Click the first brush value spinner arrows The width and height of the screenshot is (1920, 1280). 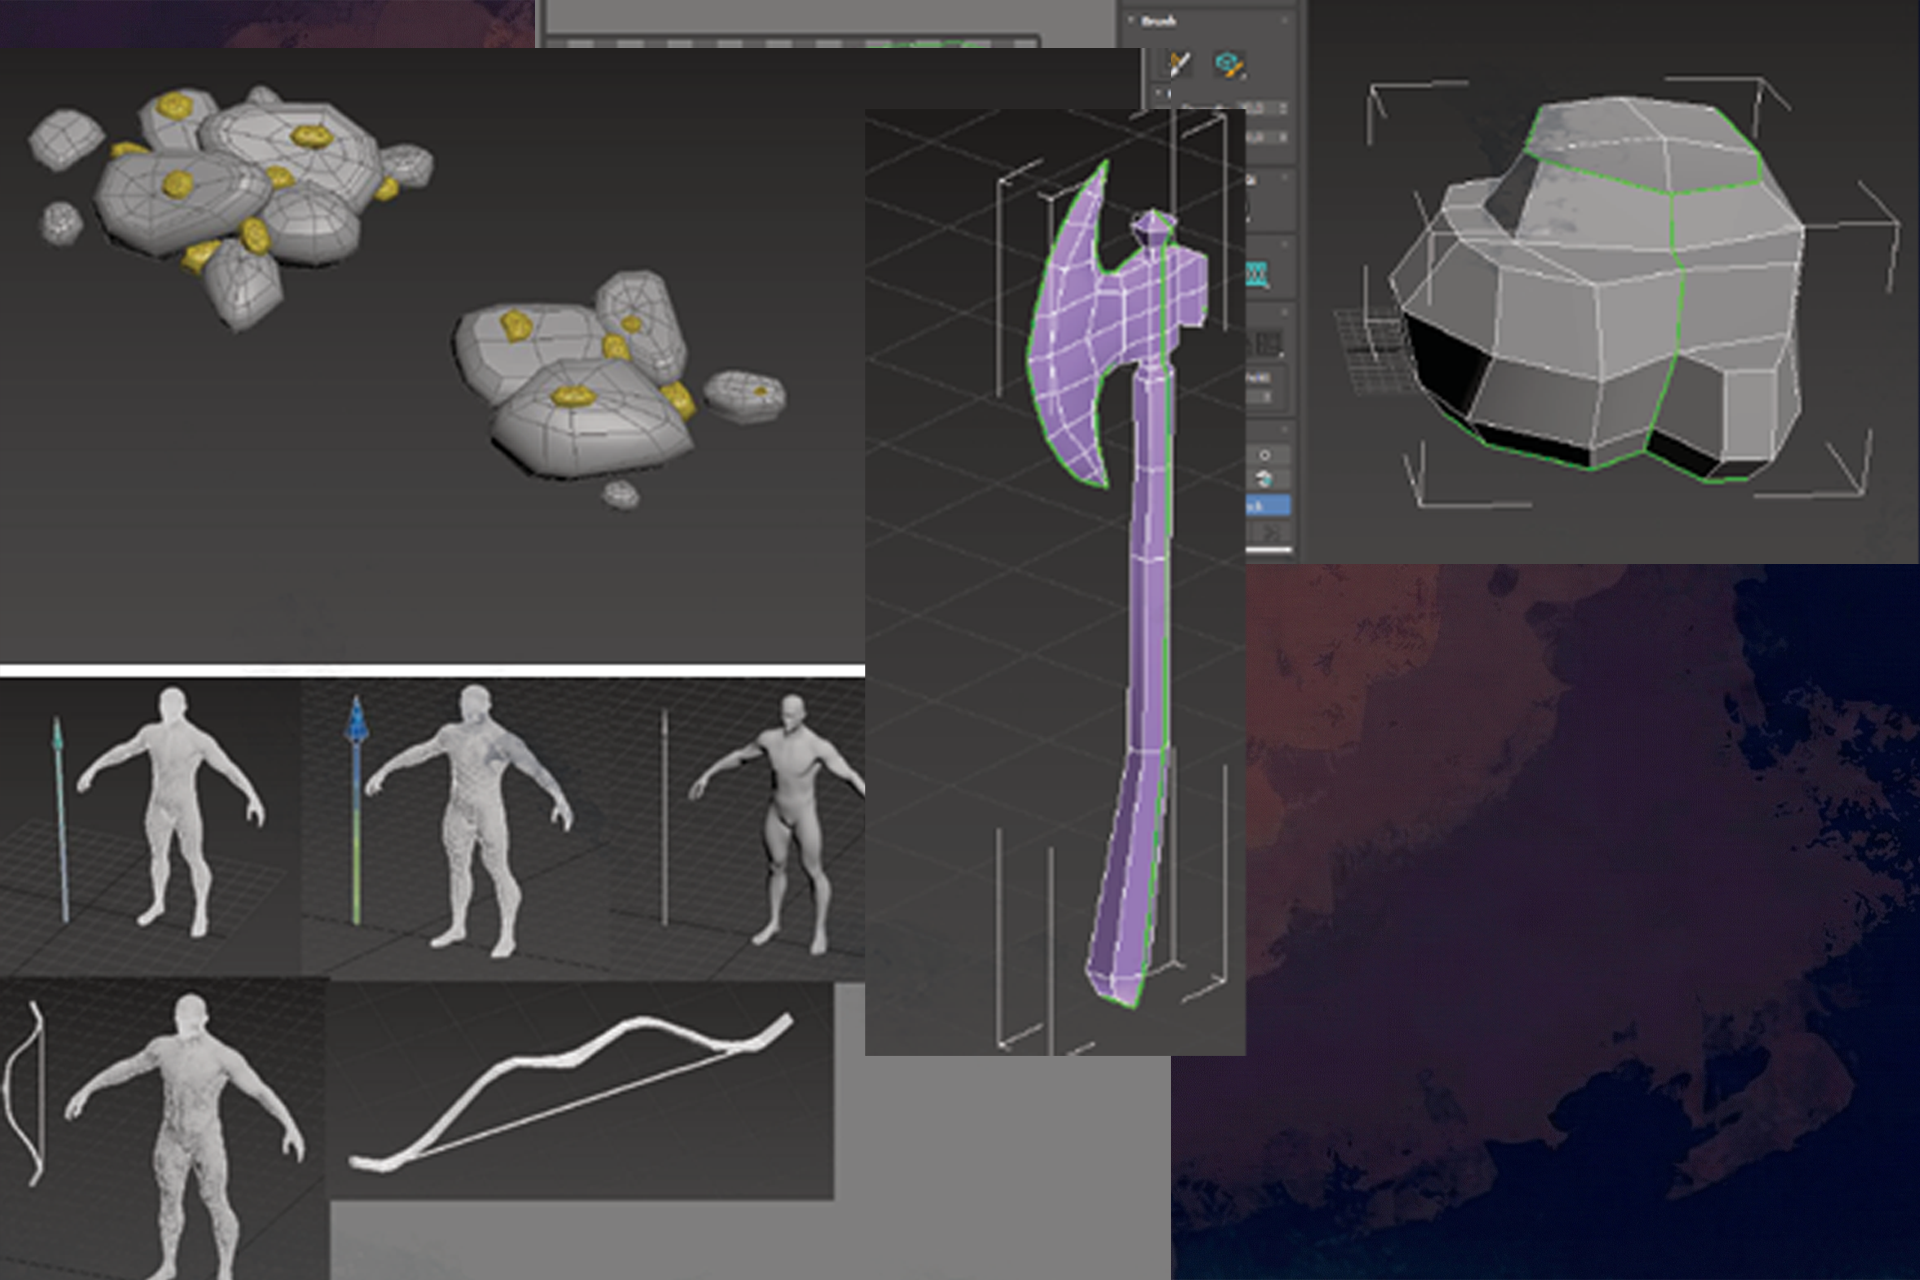(1283, 108)
